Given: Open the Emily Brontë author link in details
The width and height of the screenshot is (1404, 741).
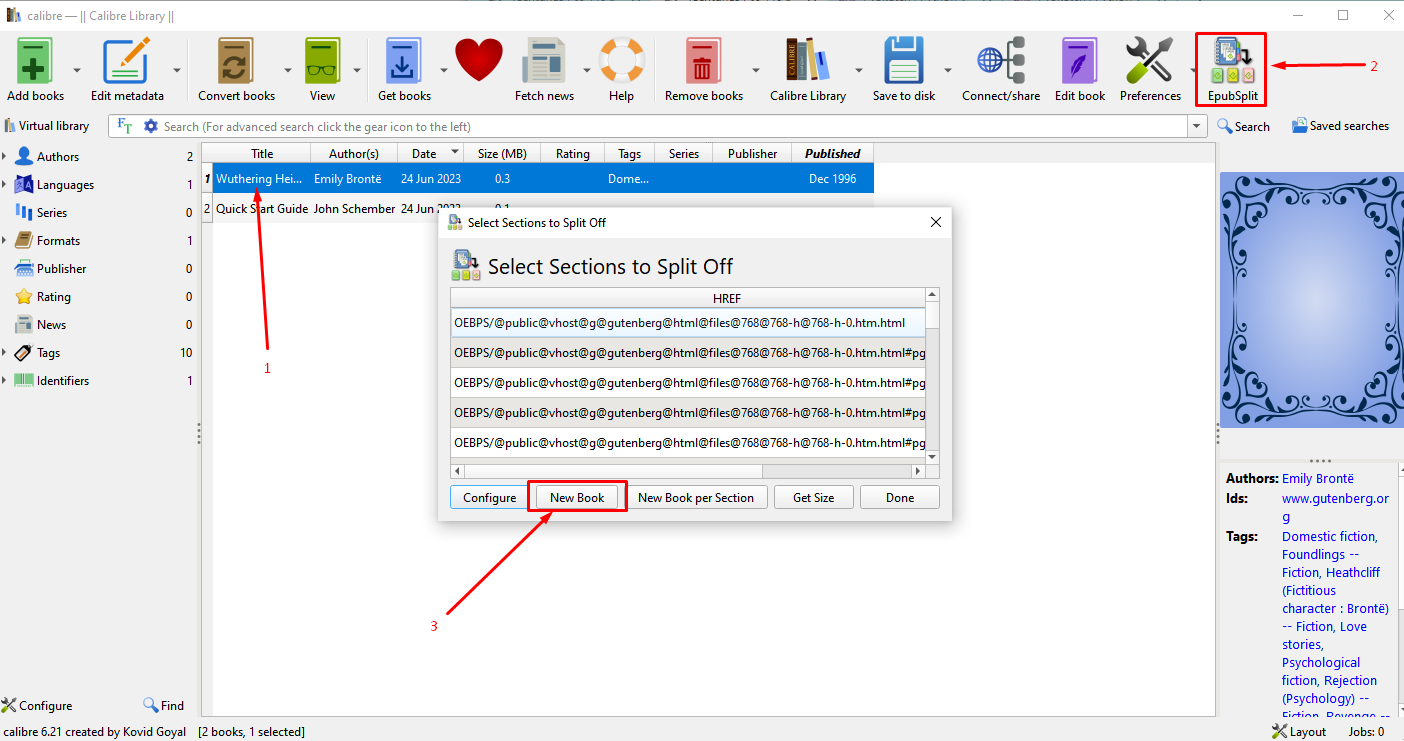Looking at the screenshot, I should pos(1318,479).
